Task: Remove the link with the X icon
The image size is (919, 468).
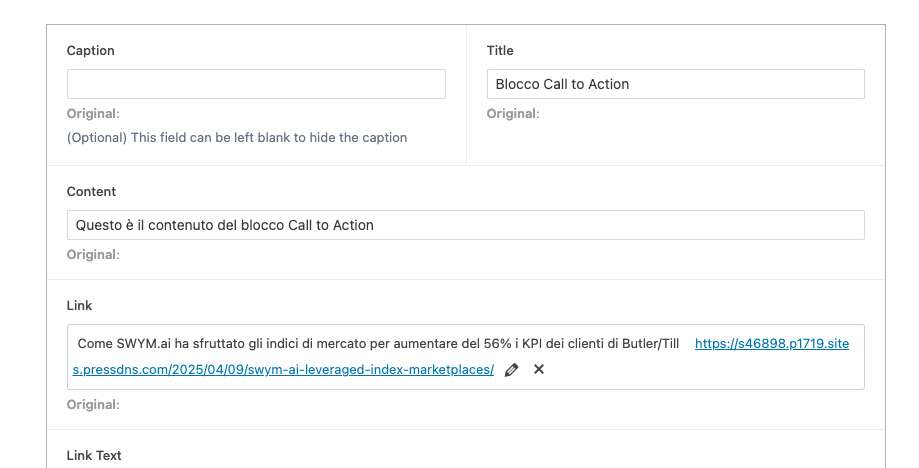Action: pyautogui.click(x=539, y=369)
